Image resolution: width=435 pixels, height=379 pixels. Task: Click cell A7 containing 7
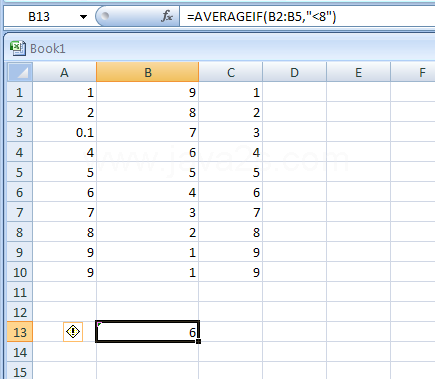(64, 212)
